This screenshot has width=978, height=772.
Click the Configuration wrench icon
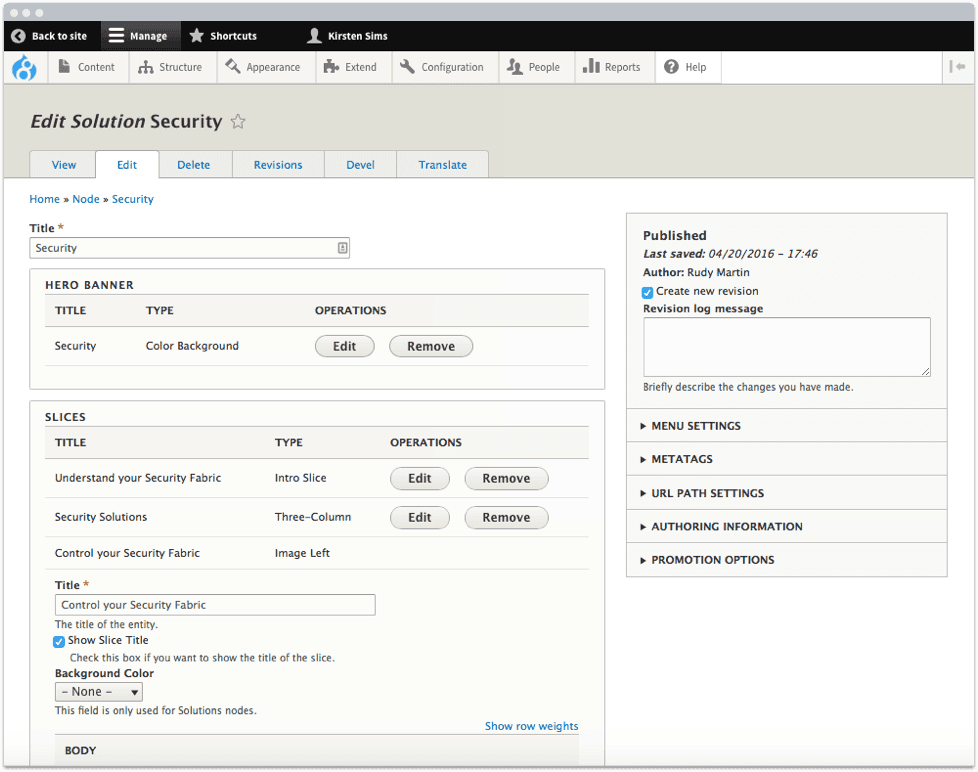pyautogui.click(x=407, y=67)
